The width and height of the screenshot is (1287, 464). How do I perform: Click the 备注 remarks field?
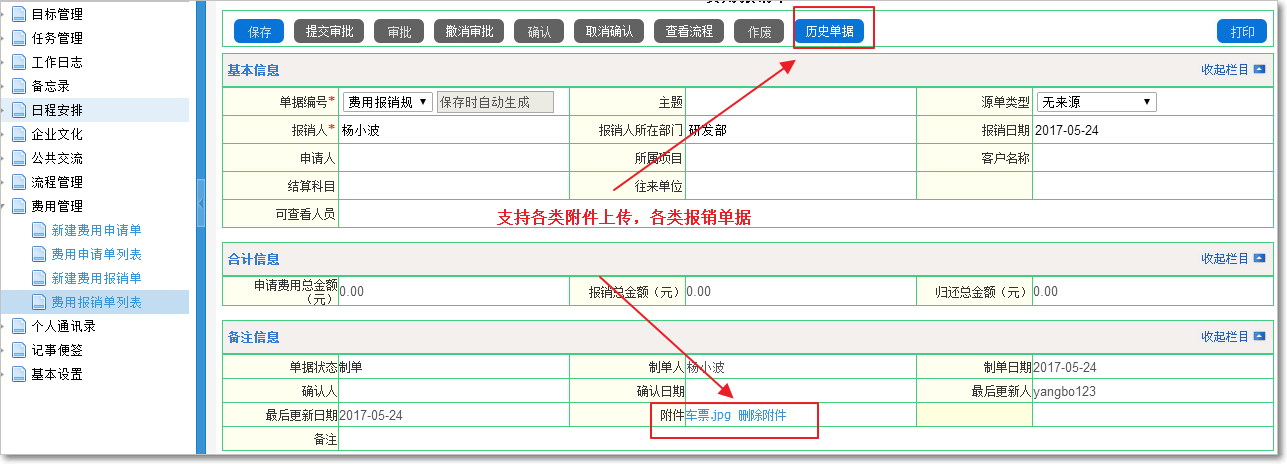point(806,440)
